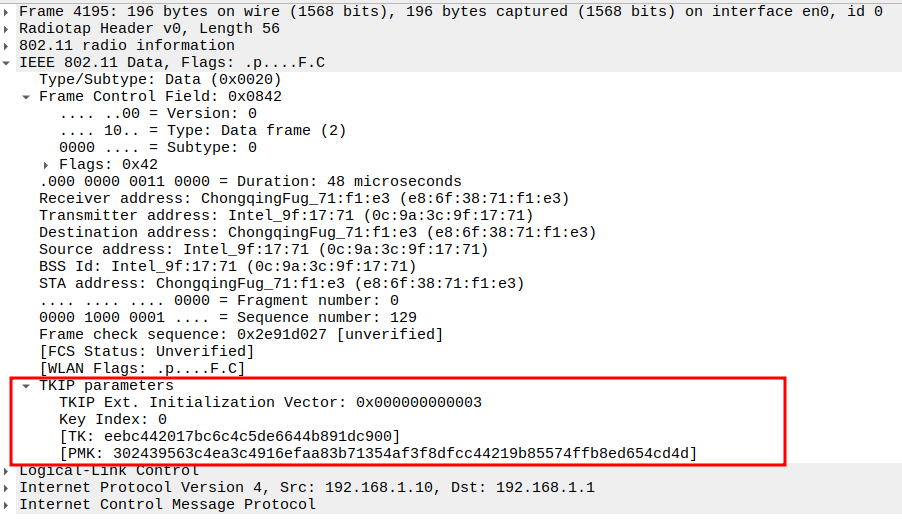This screenshot has height=519, width=902.
Task: Select the TKIP Ext. Initialization Vector field
Action: pyautogui.click(x=270, y=403)
